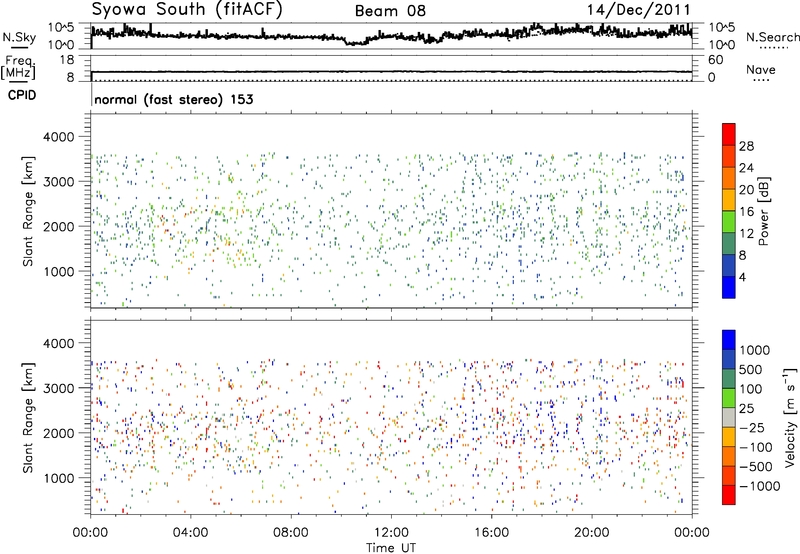Screen dimensions: 800x554
Task: Click the date '14/Dec/2011'
Action: [639, 10]
